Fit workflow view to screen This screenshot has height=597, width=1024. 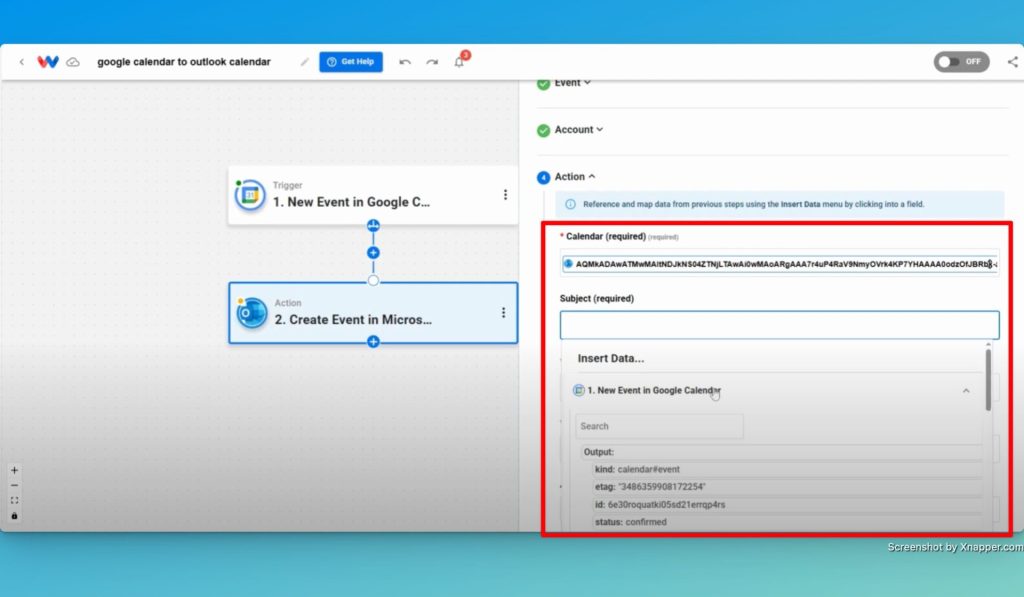14,500
